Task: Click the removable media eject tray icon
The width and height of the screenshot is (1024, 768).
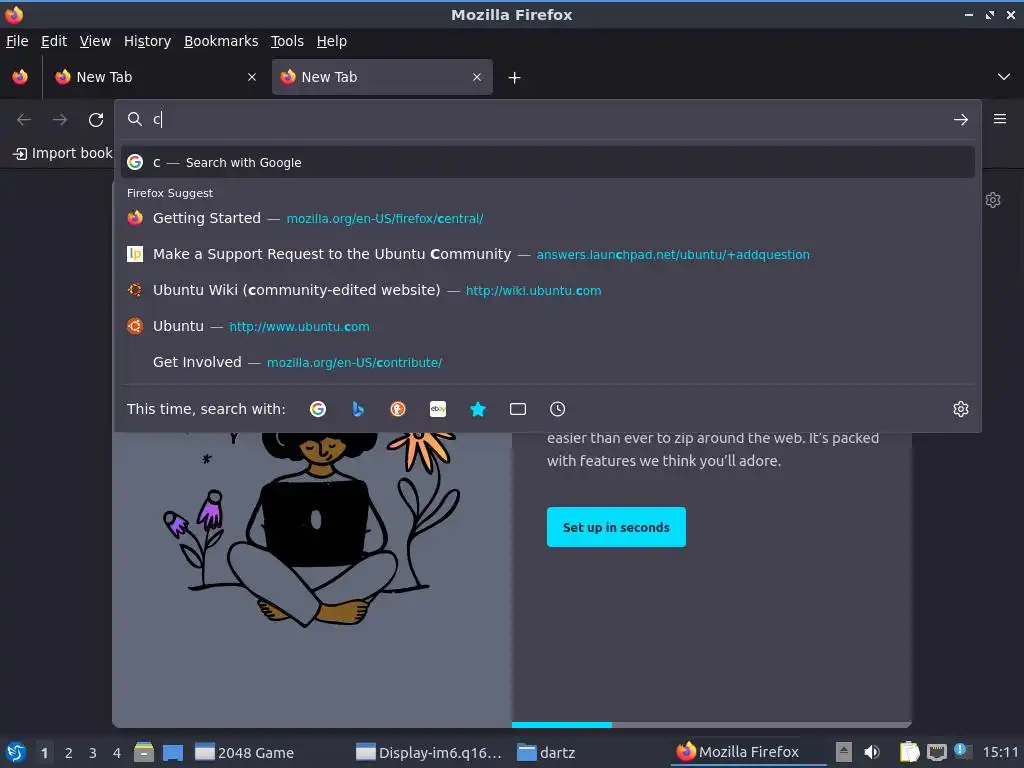Action: point(844,752)
